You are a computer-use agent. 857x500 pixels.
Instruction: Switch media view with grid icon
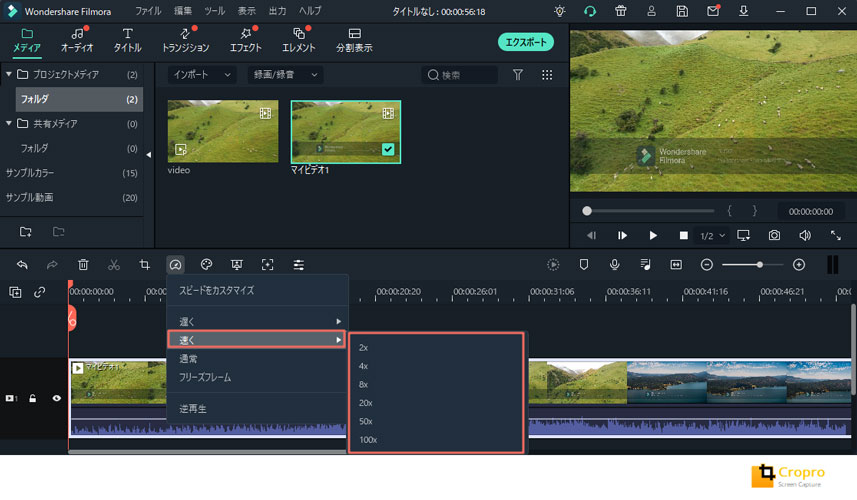(547, 75)
